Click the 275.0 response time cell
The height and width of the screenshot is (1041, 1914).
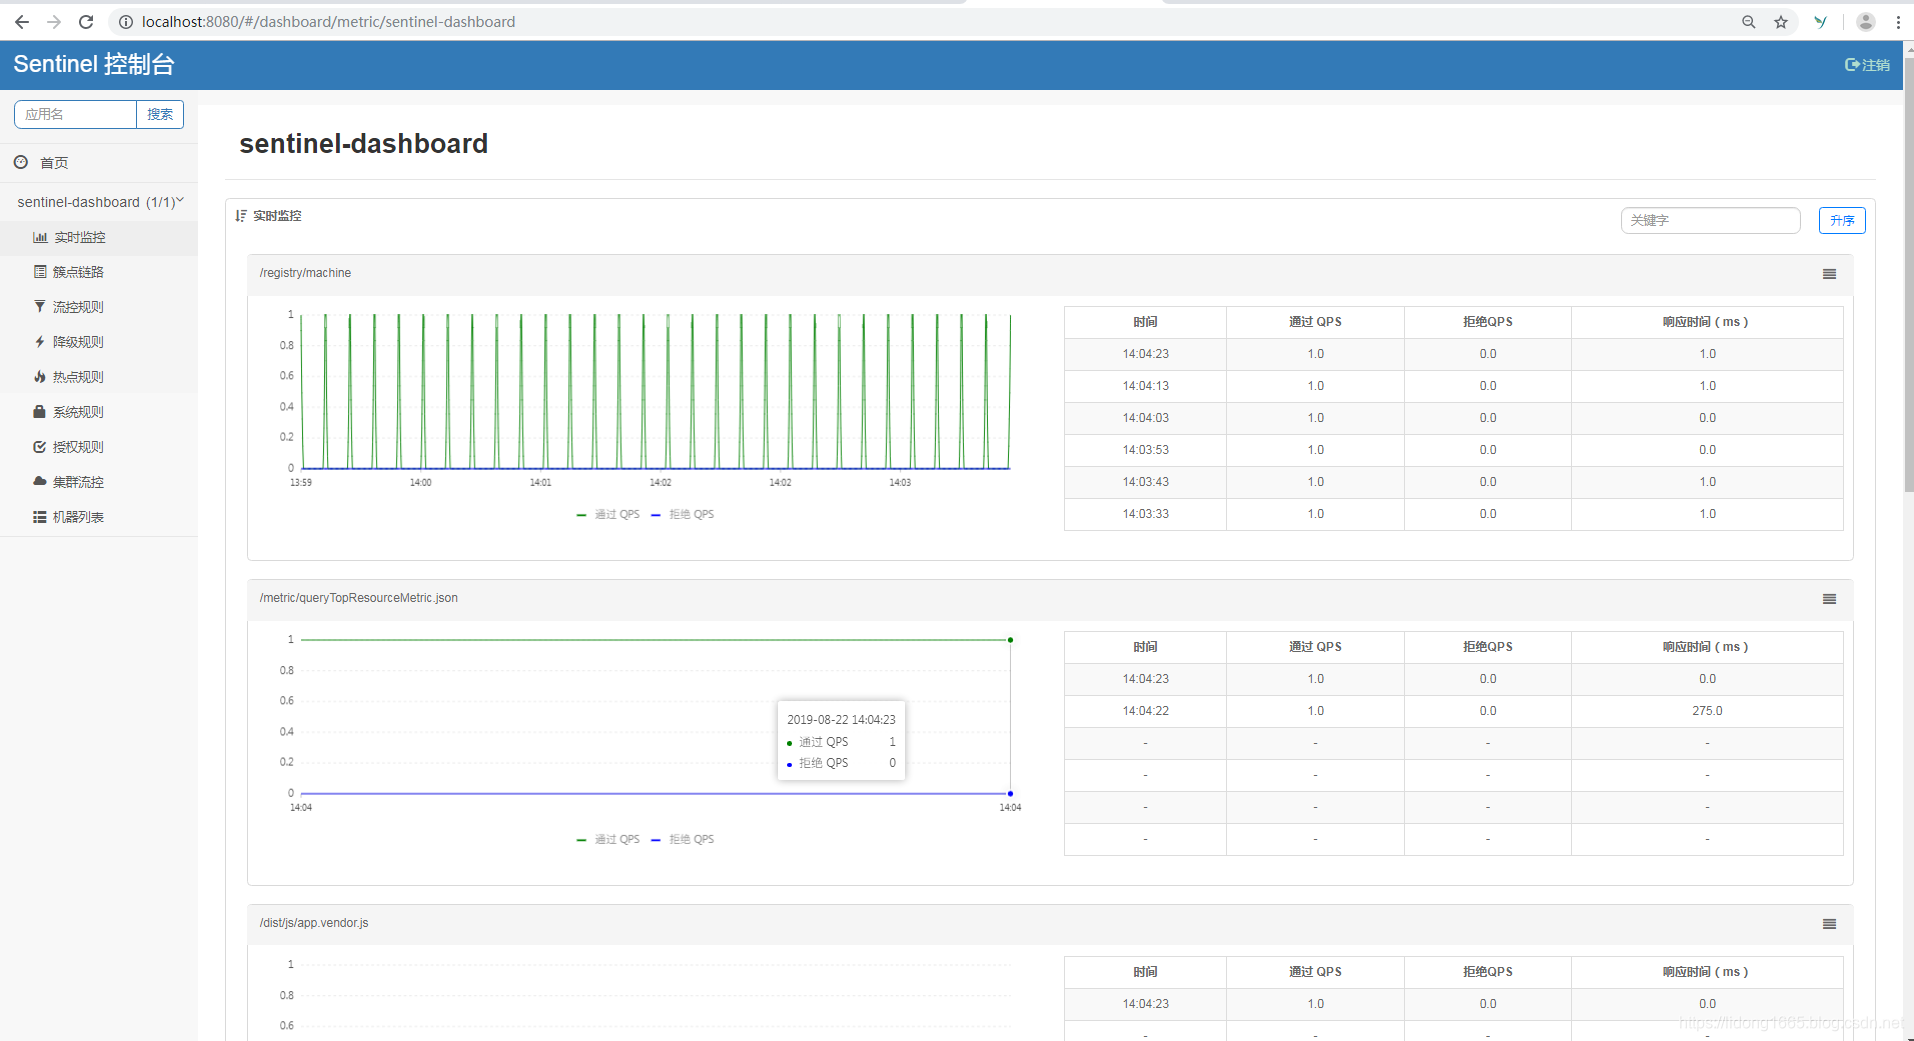coord(1707,711)
